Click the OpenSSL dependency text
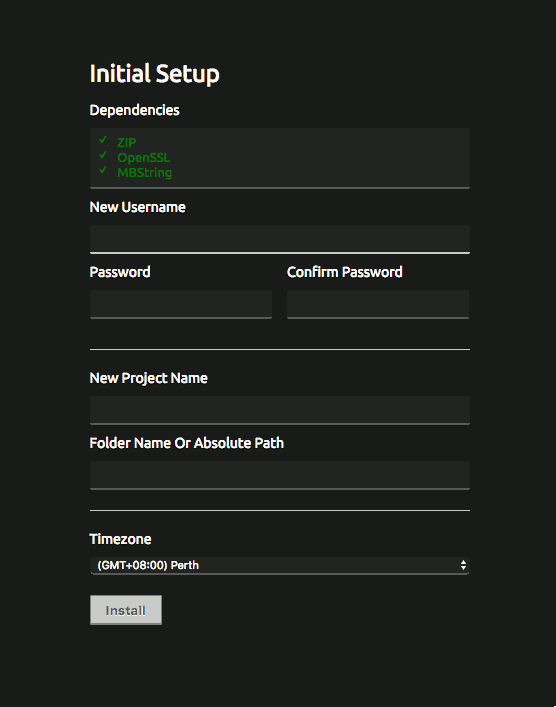556x707 pixels. click(143, 158)
